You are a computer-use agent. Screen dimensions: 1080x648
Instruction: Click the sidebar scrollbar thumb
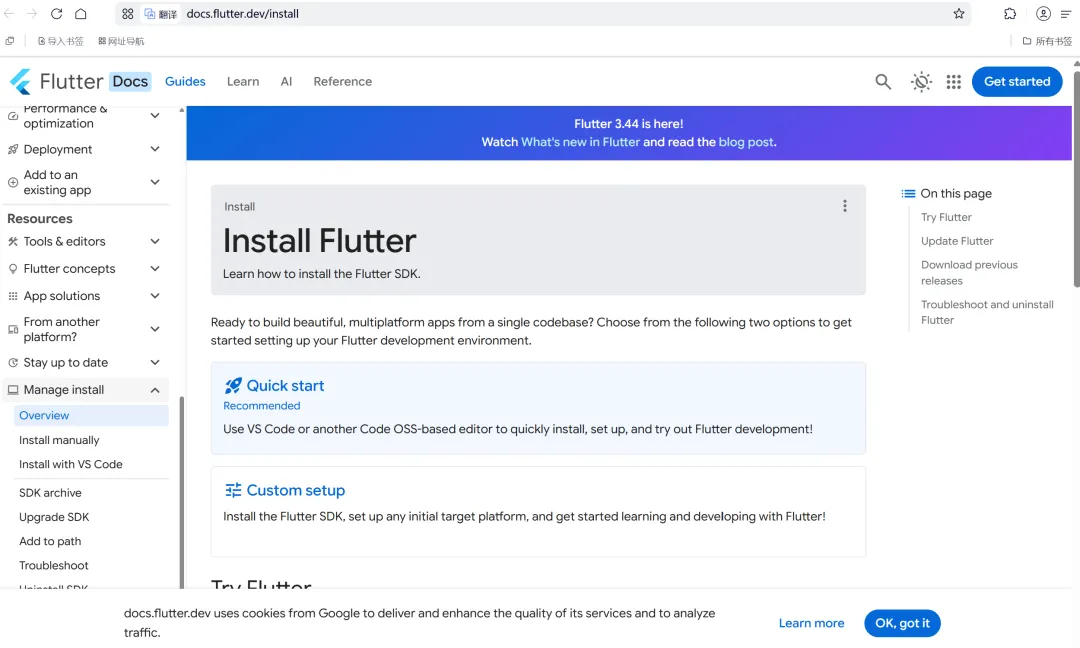182,492
